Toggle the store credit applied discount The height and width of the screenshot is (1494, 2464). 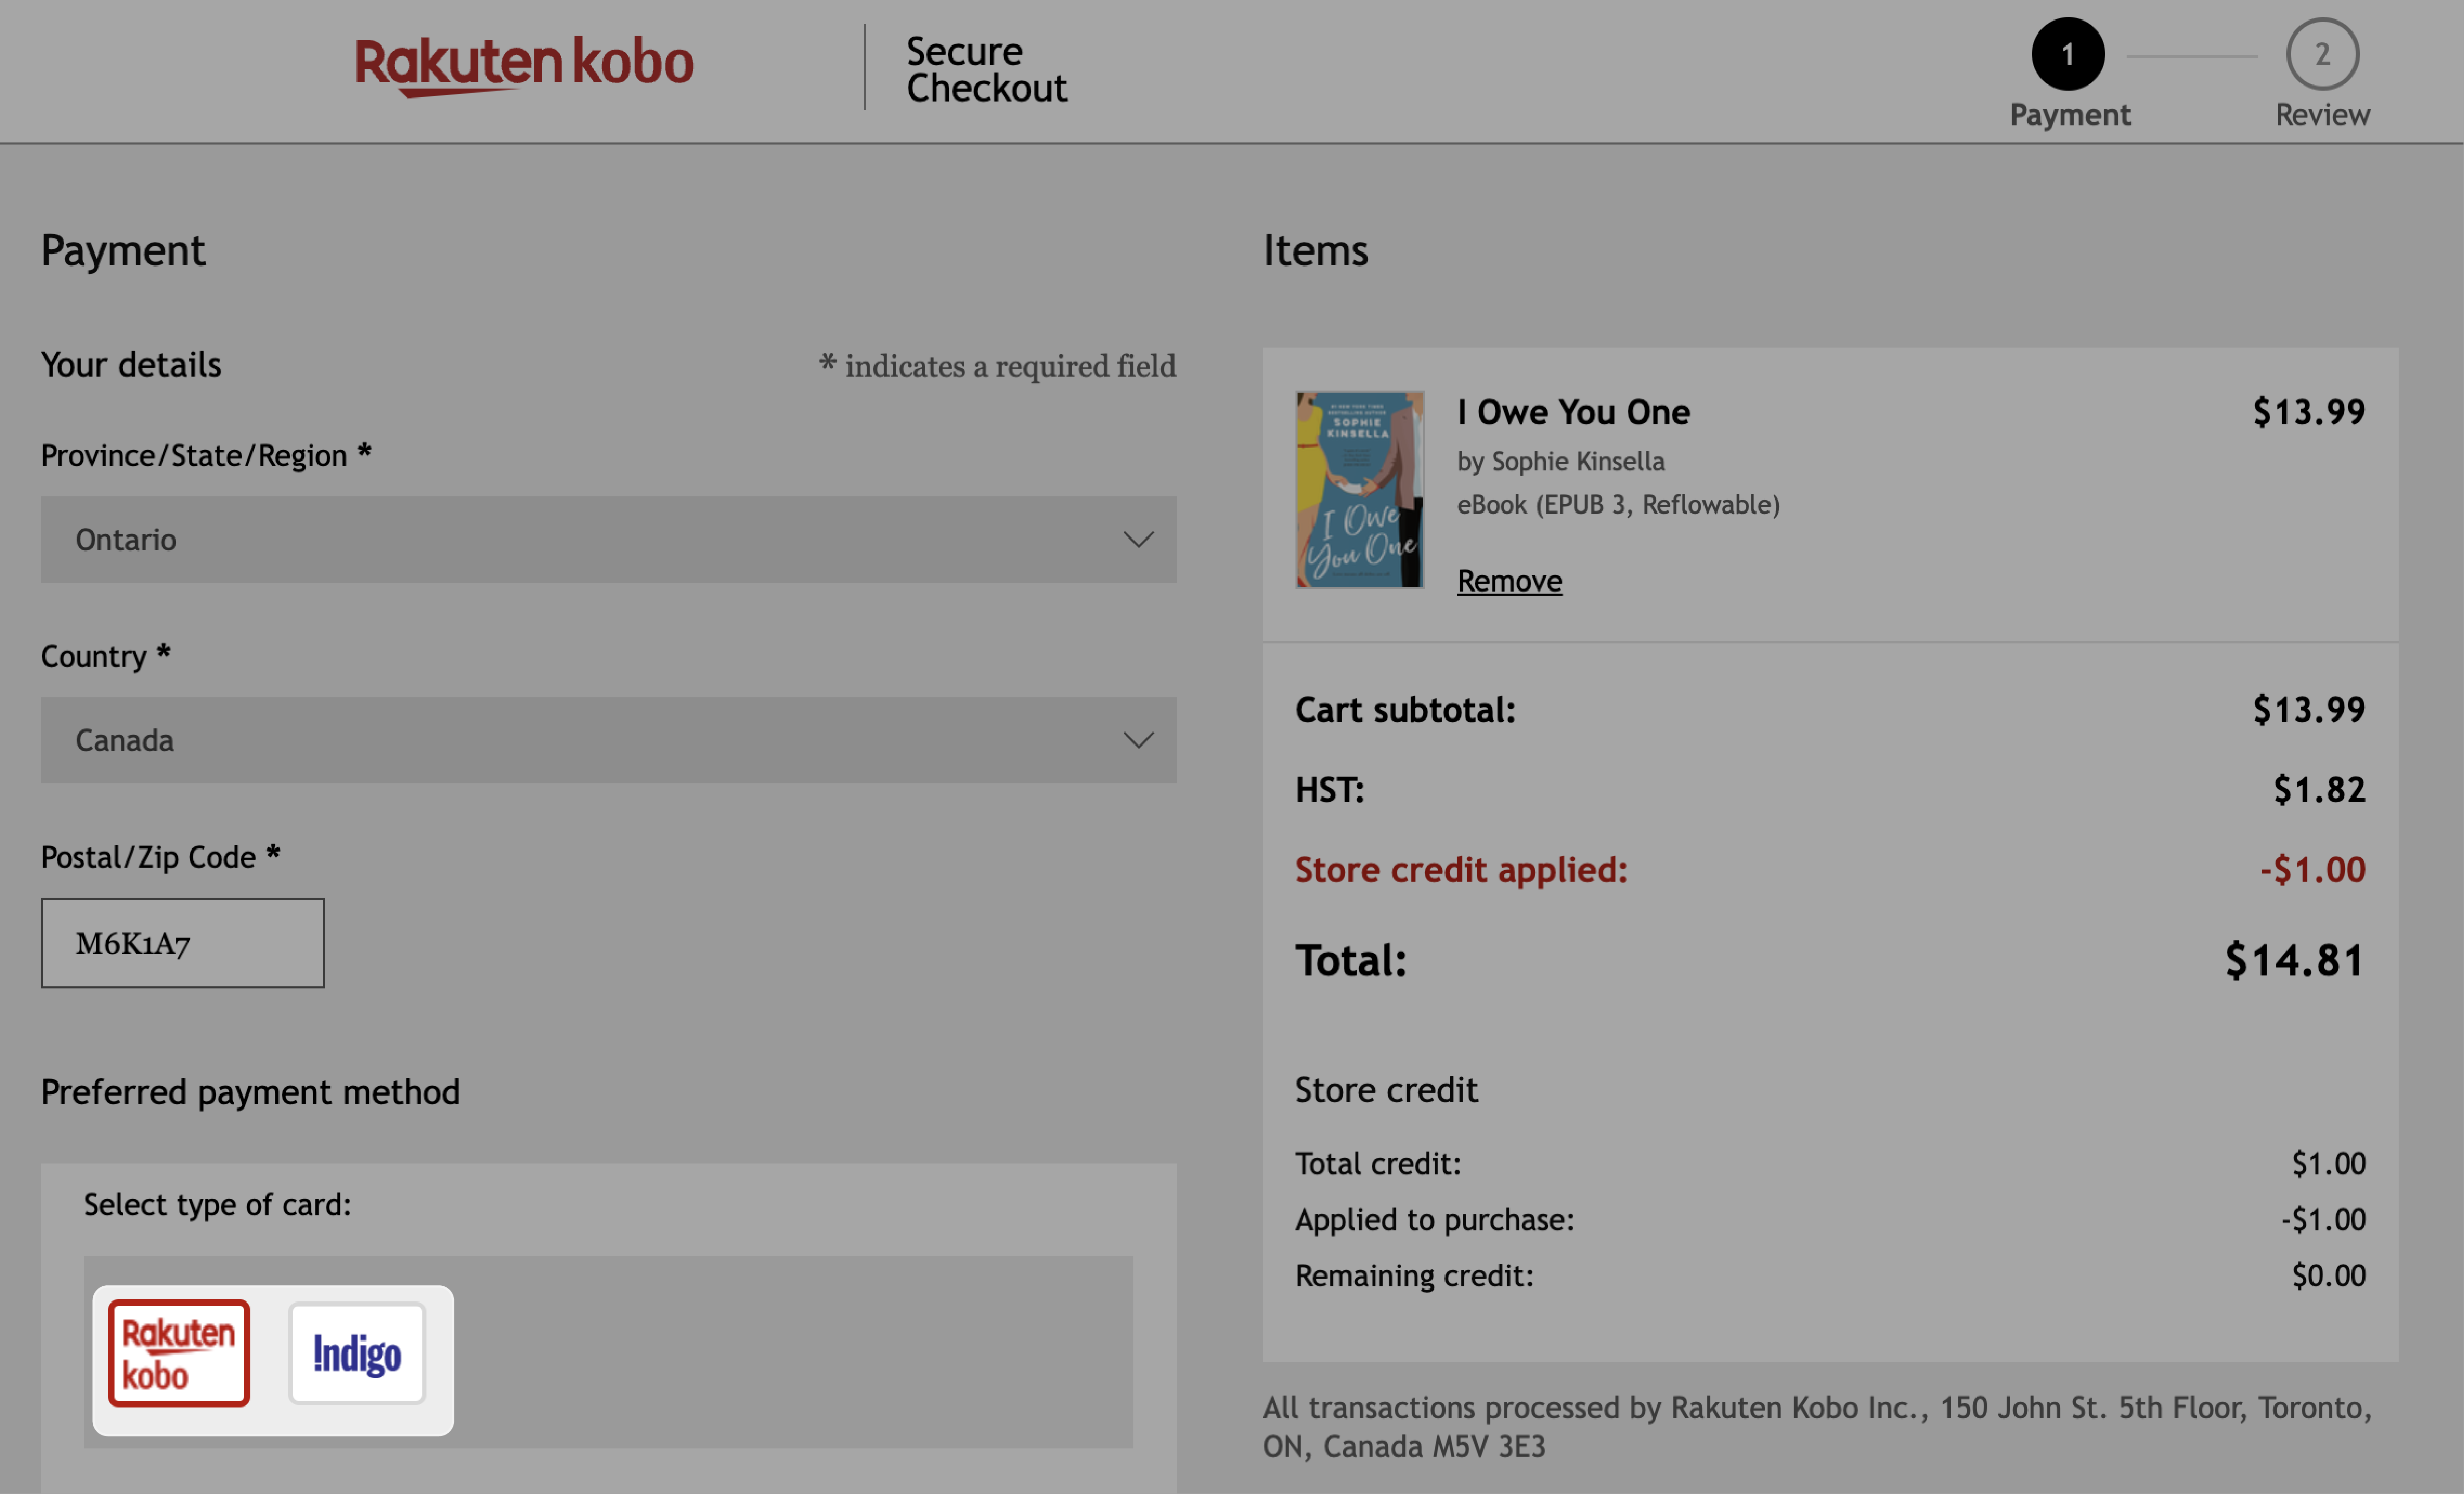point(1459,868)
